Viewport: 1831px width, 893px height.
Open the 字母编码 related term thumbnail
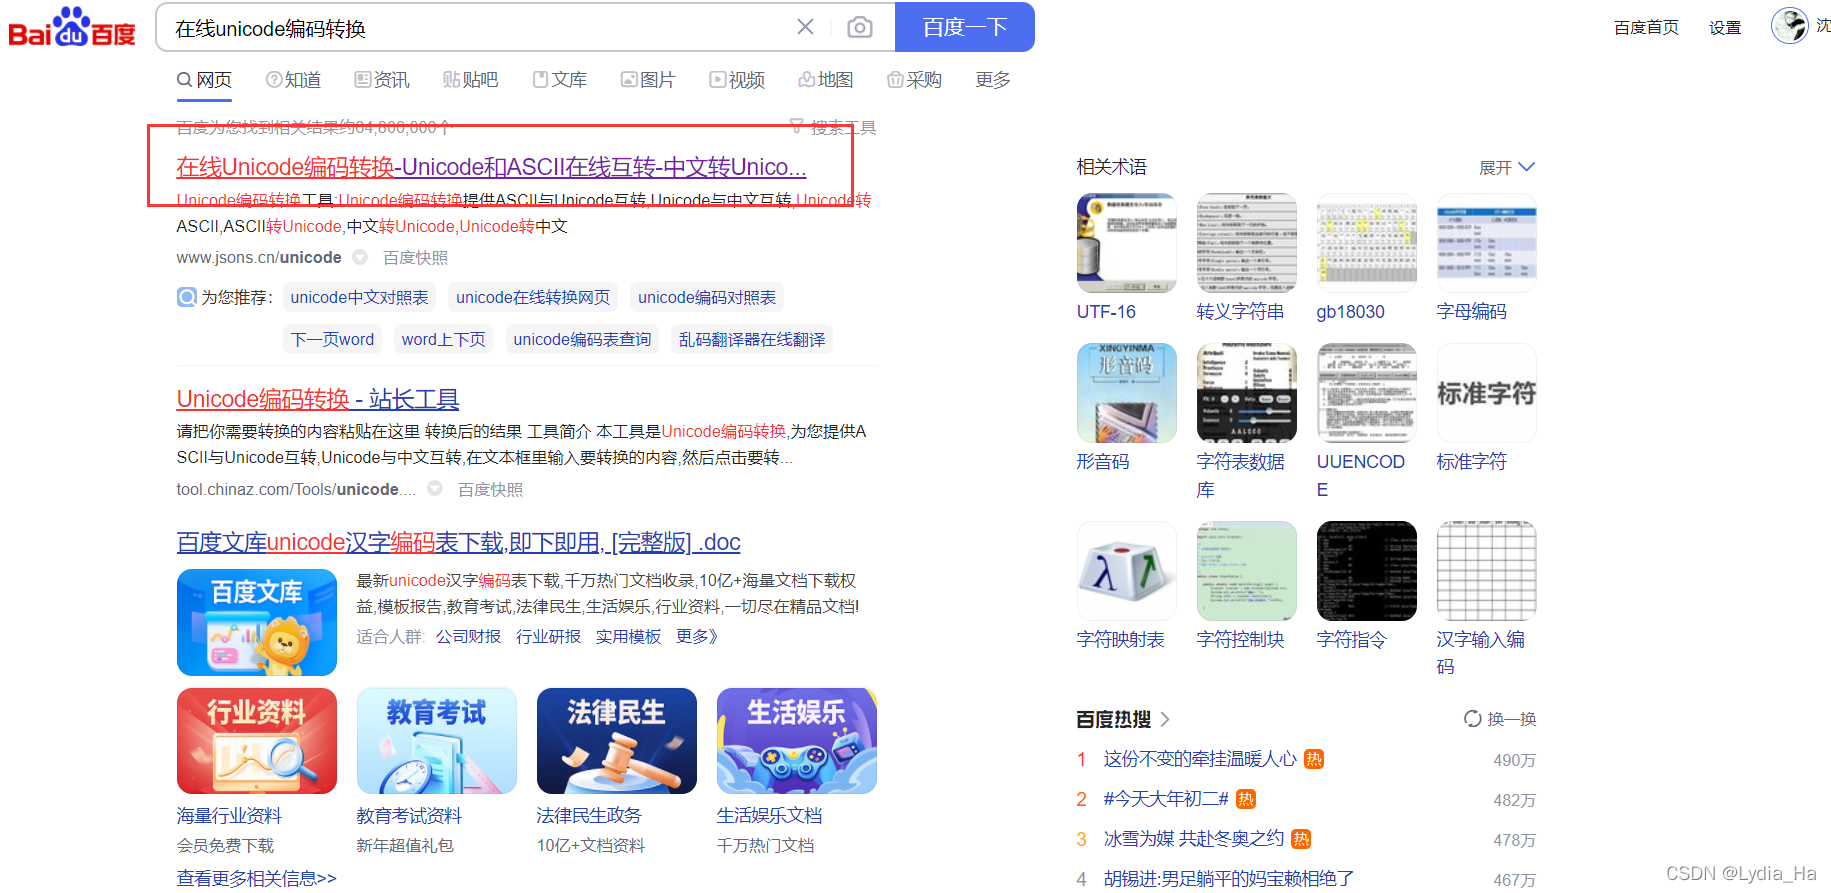(x=1487, y=243)
